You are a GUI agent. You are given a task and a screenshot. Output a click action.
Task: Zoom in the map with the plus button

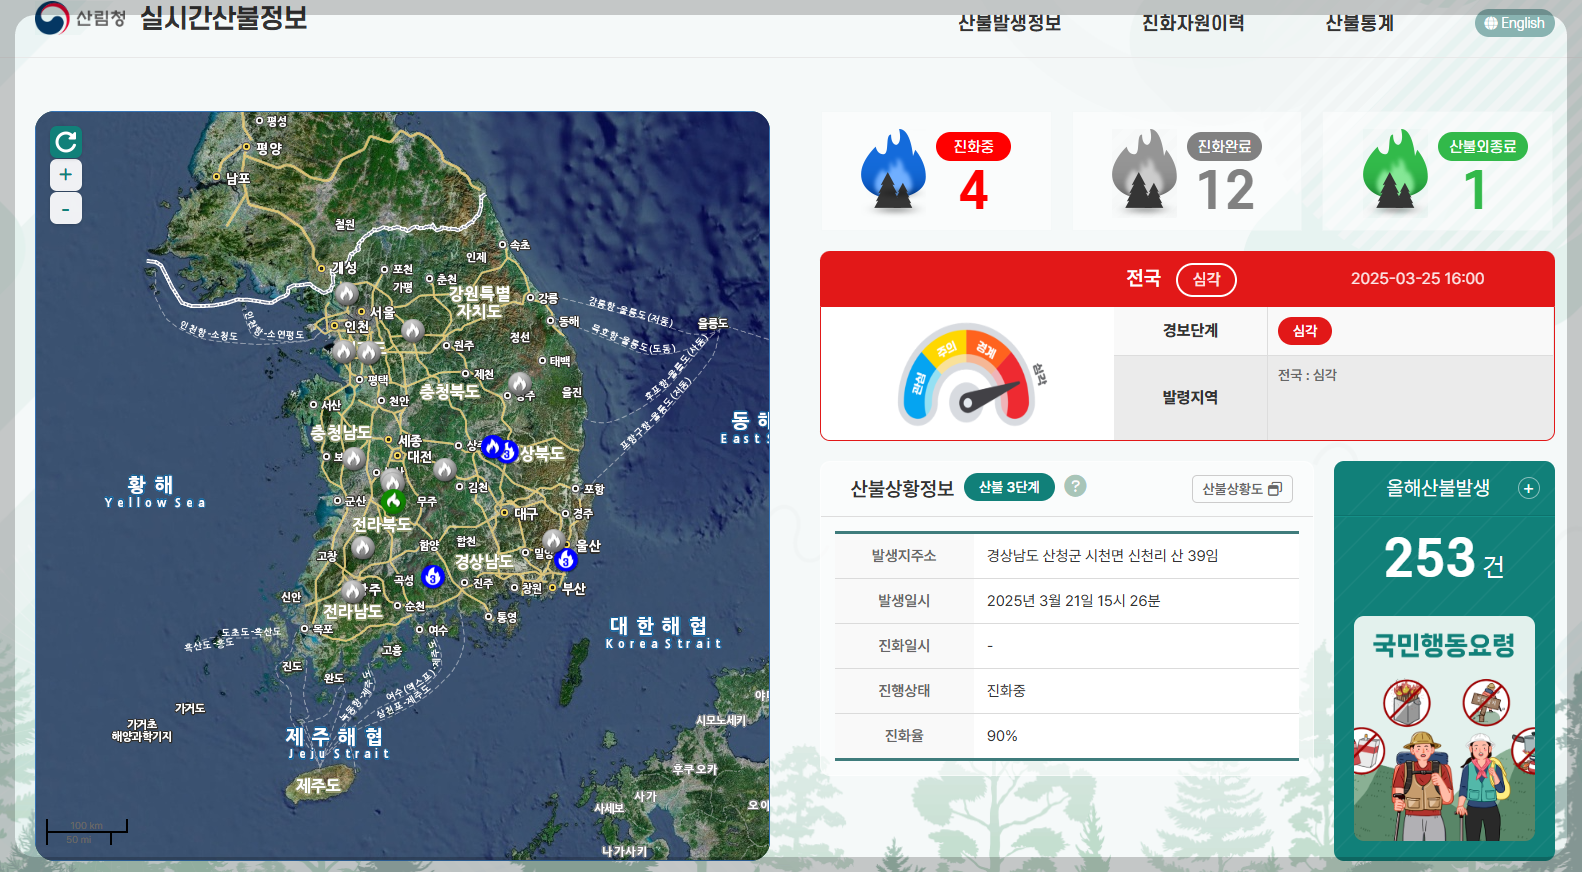[x=66, y=175]
